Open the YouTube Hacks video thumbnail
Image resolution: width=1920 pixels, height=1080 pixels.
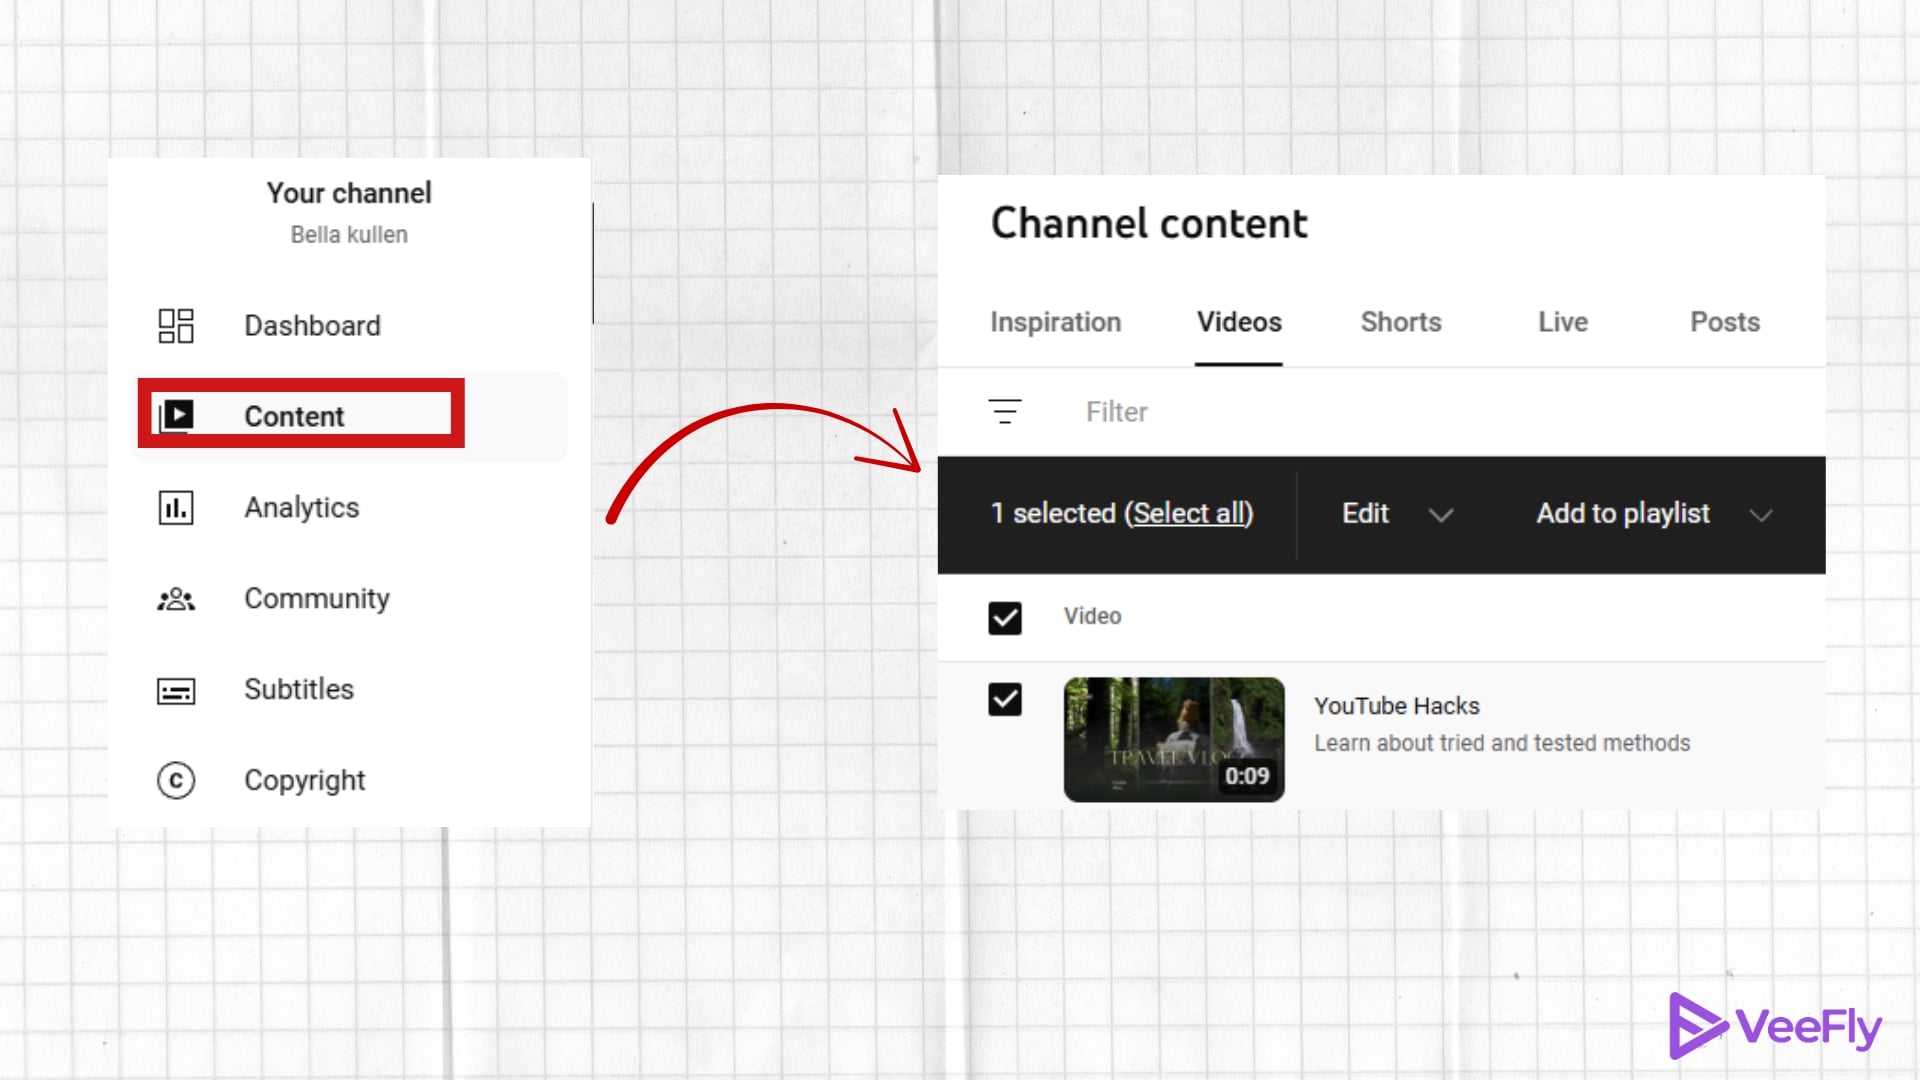1174,740
